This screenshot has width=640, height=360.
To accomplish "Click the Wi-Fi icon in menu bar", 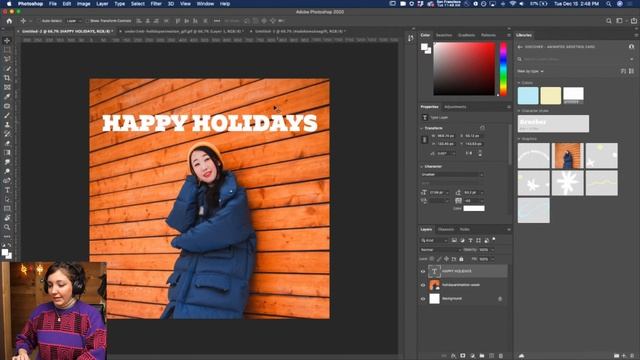I will 512,4.
